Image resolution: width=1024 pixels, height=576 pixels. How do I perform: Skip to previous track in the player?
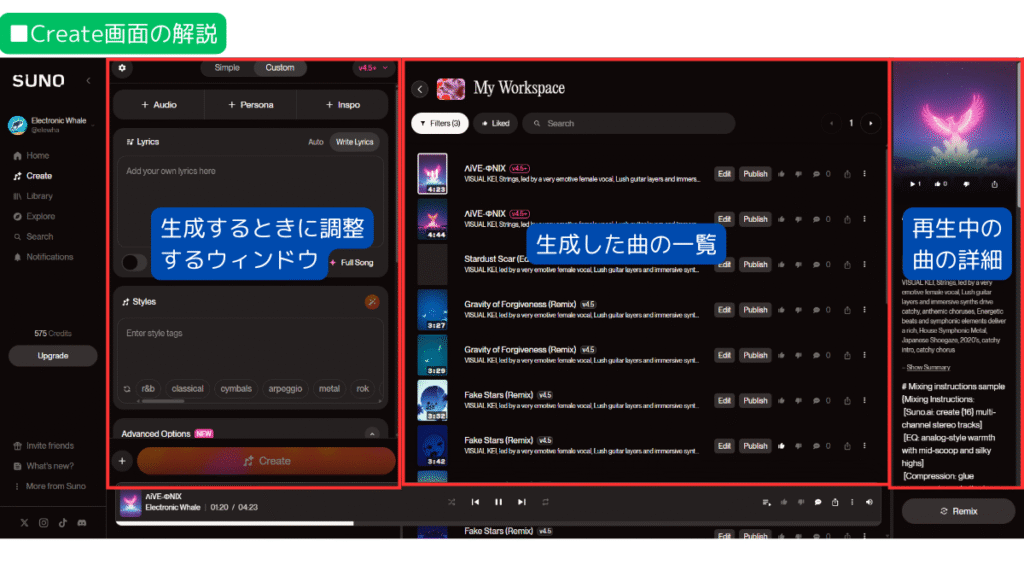click(475, 502)
